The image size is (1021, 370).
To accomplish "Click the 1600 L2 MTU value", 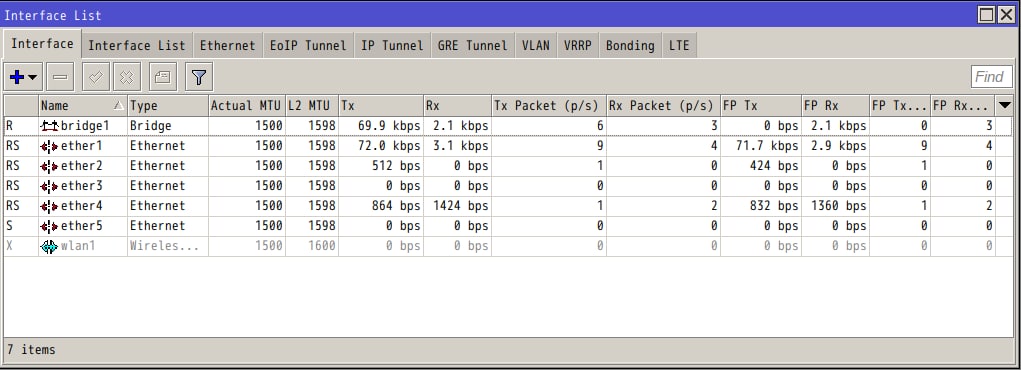I will [322, 246].
